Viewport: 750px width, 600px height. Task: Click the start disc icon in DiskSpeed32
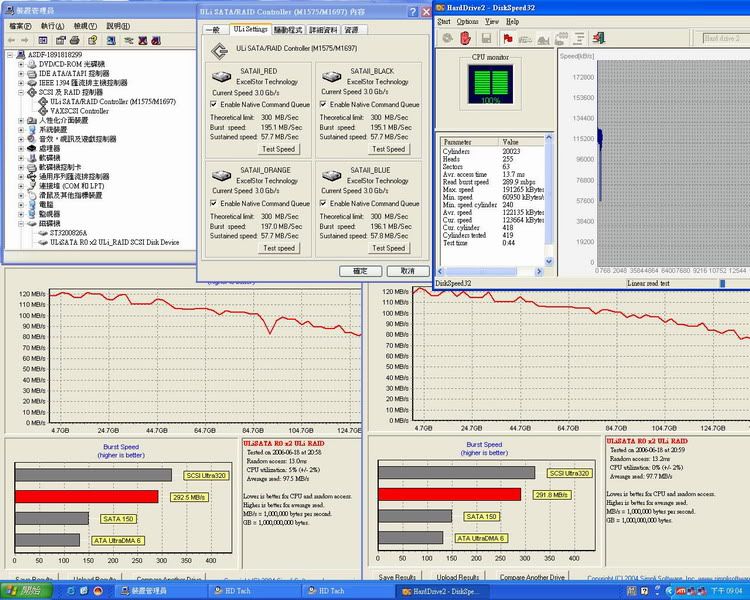pyautogui.click(x=447, y=38)
